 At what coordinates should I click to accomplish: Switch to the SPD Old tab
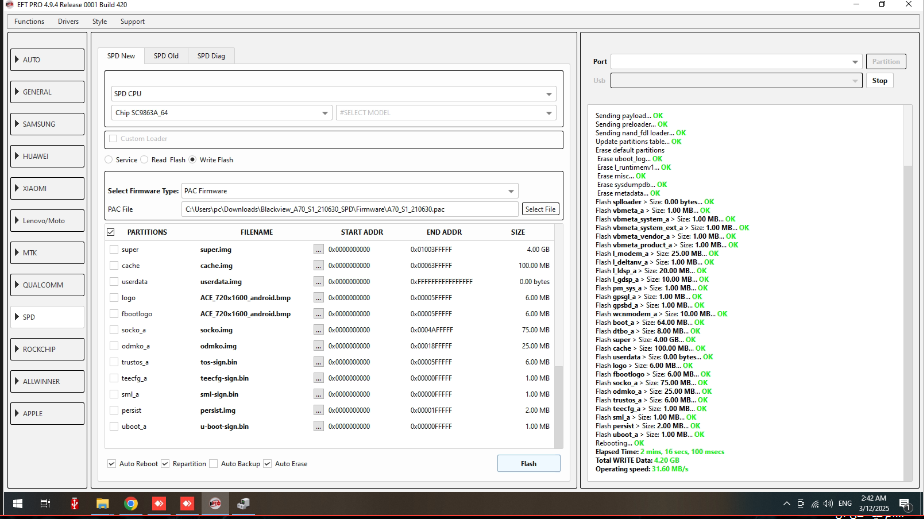click(x=166, y=56)
